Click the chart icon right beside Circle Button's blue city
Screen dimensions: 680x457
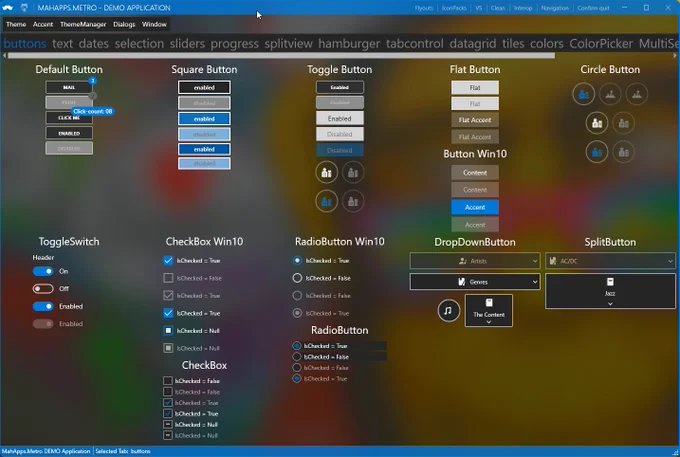pyautogui.click(x=610, y=94)
